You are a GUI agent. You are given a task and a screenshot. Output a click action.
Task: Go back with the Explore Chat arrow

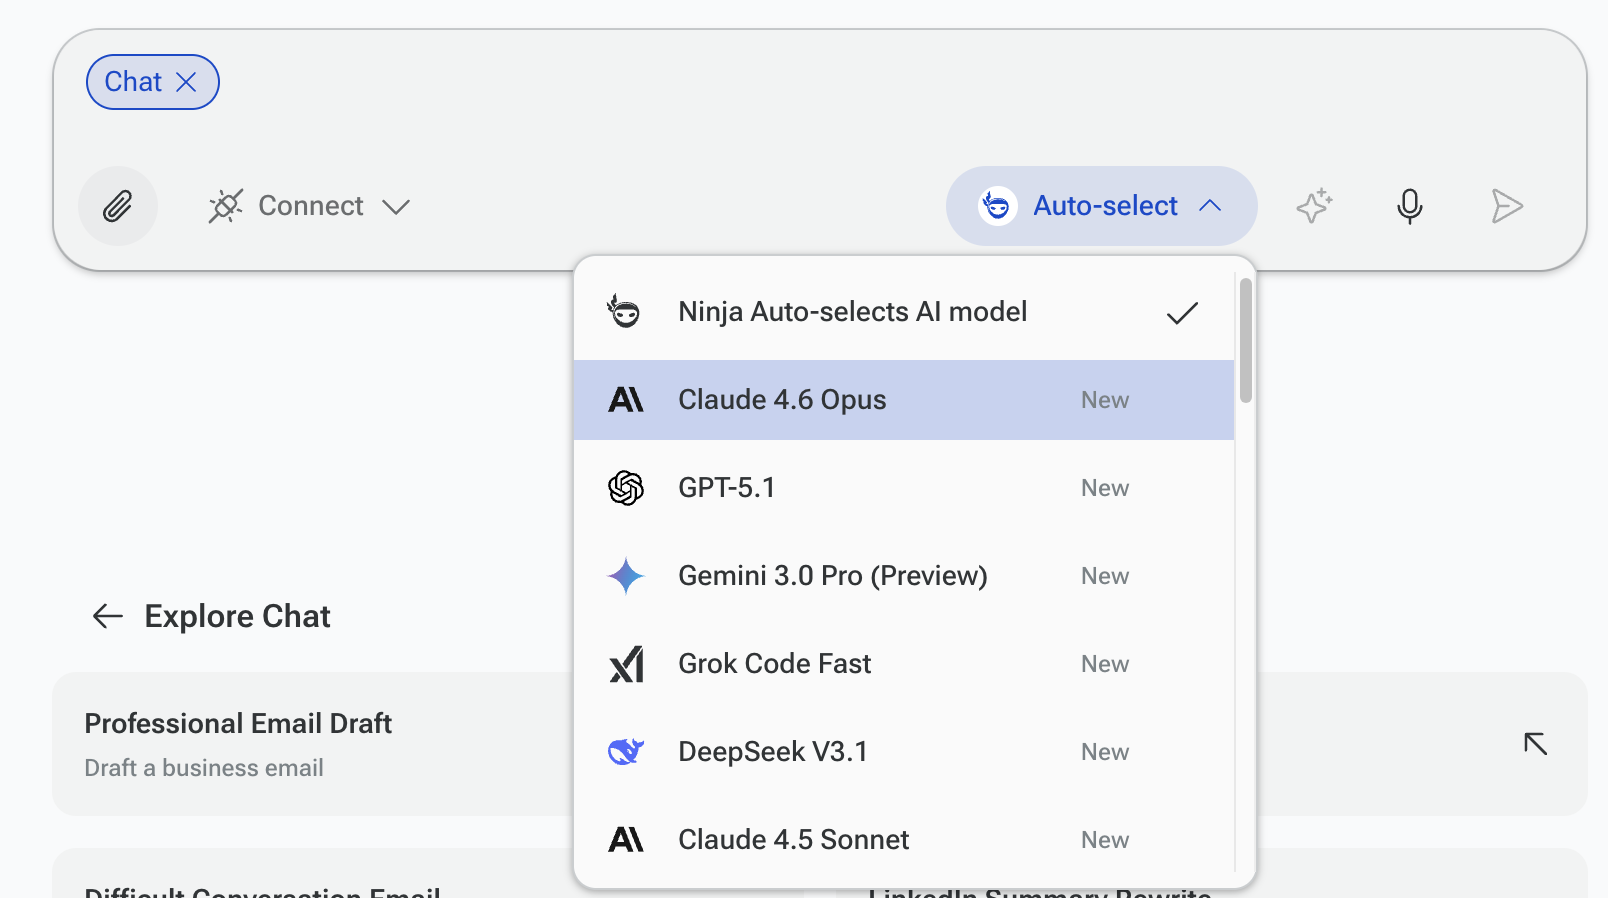click(108, 616)
